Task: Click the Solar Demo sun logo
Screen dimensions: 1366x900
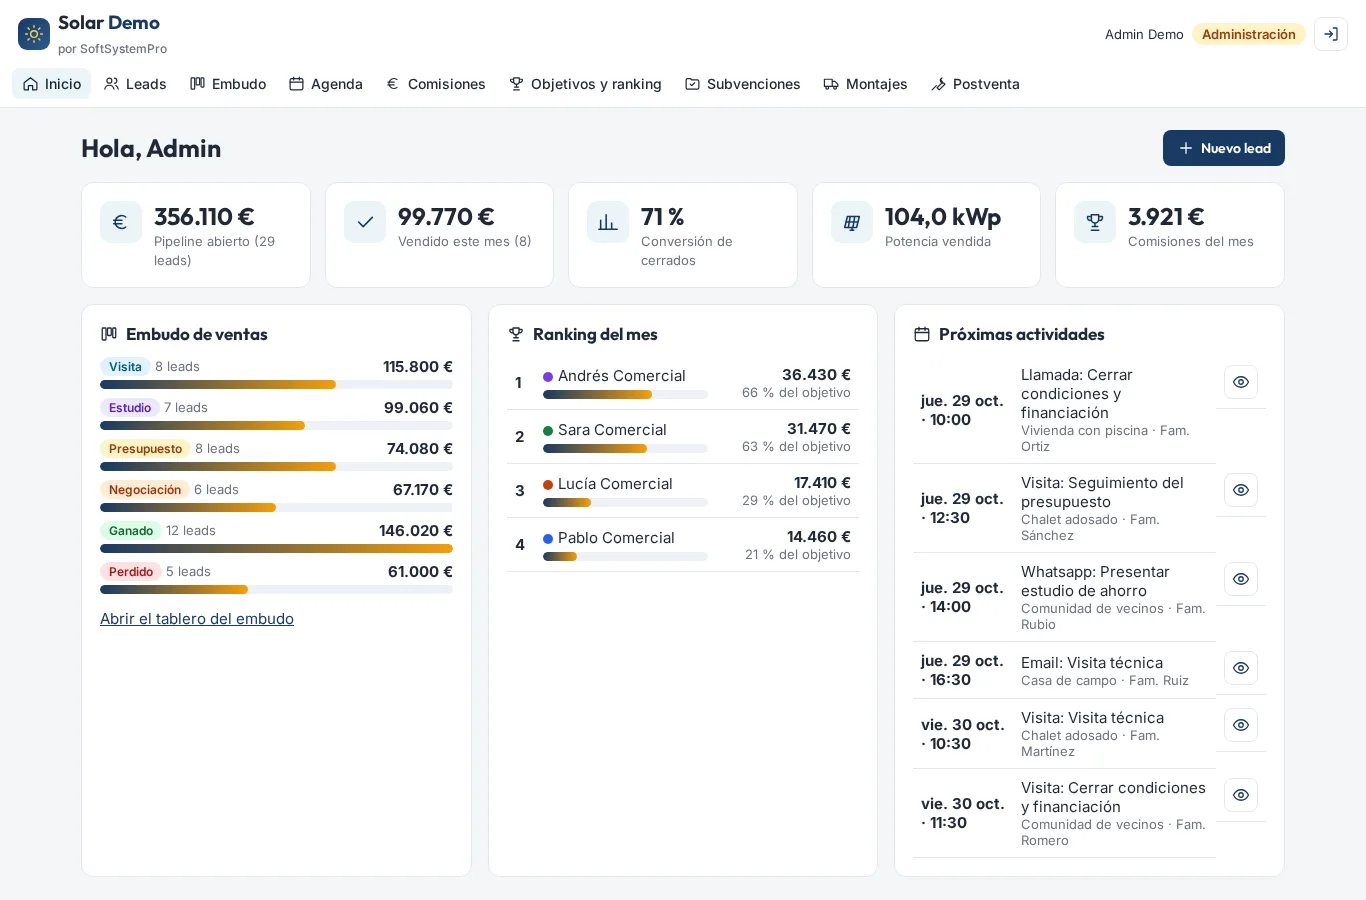Action: [x=34, y=34]
